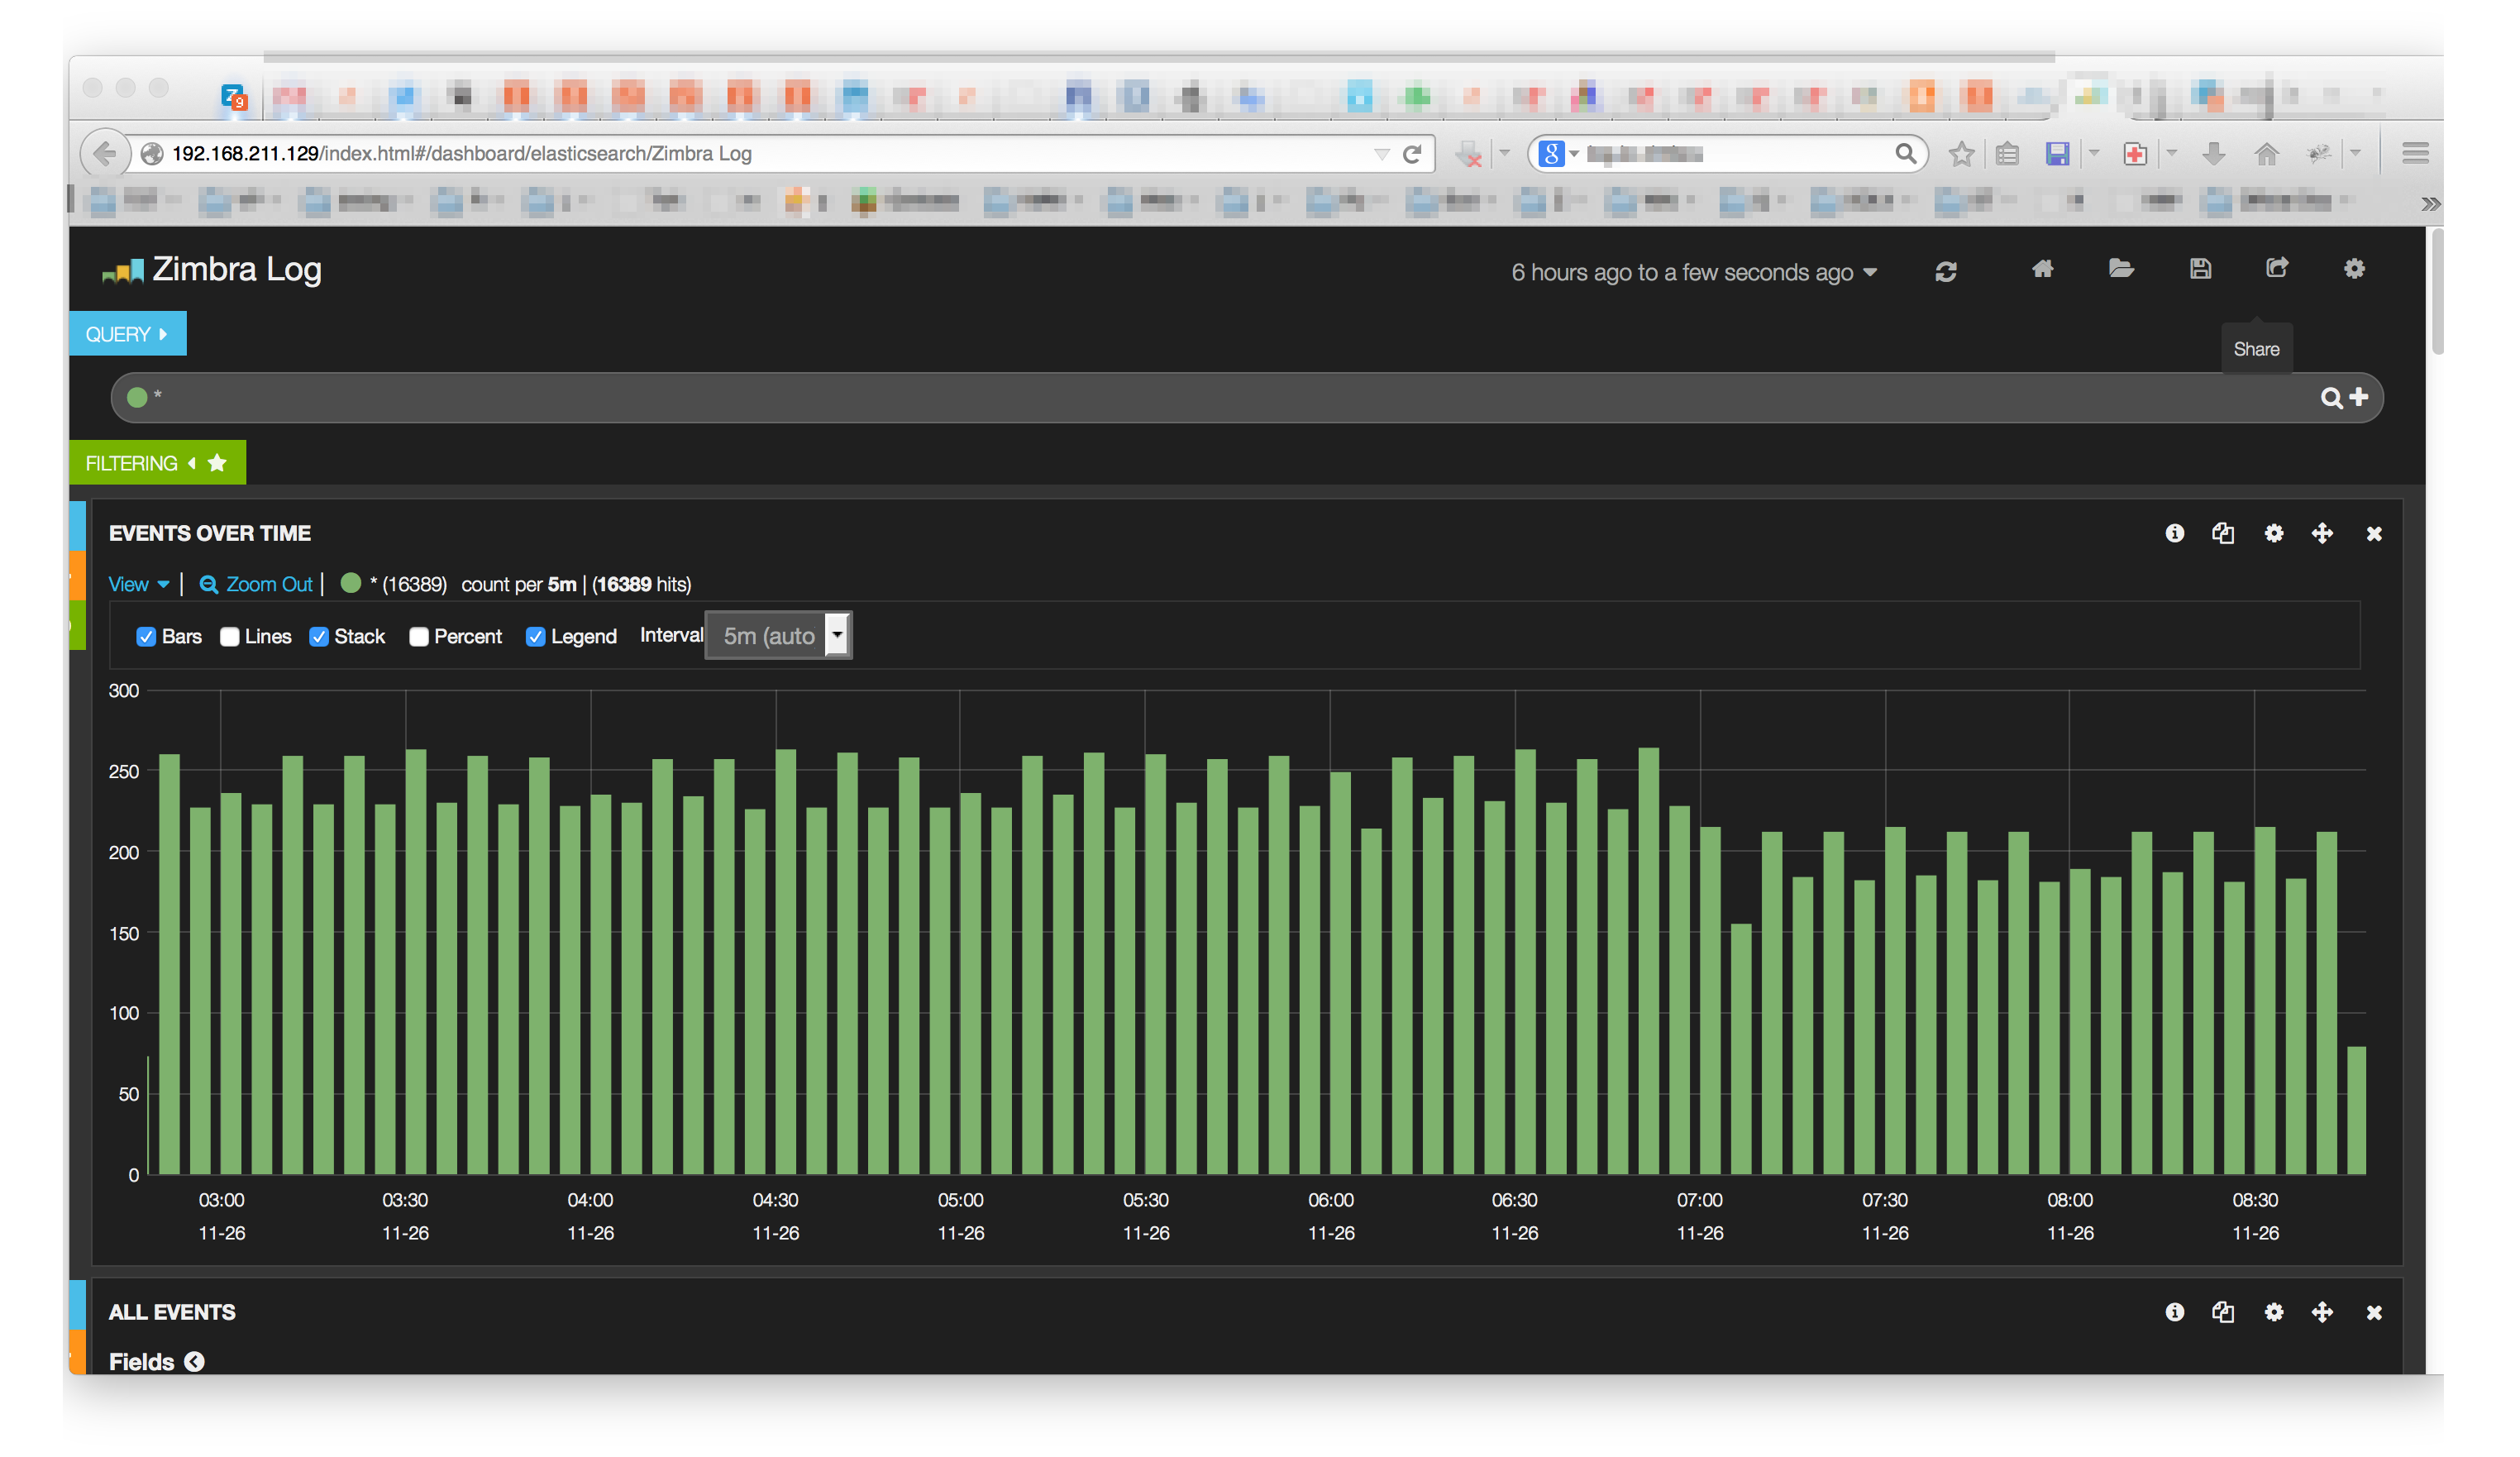The image size is (2520, 1457).
Task: Open the View dropdown in Events panel
Action: [x=138, y=584]
